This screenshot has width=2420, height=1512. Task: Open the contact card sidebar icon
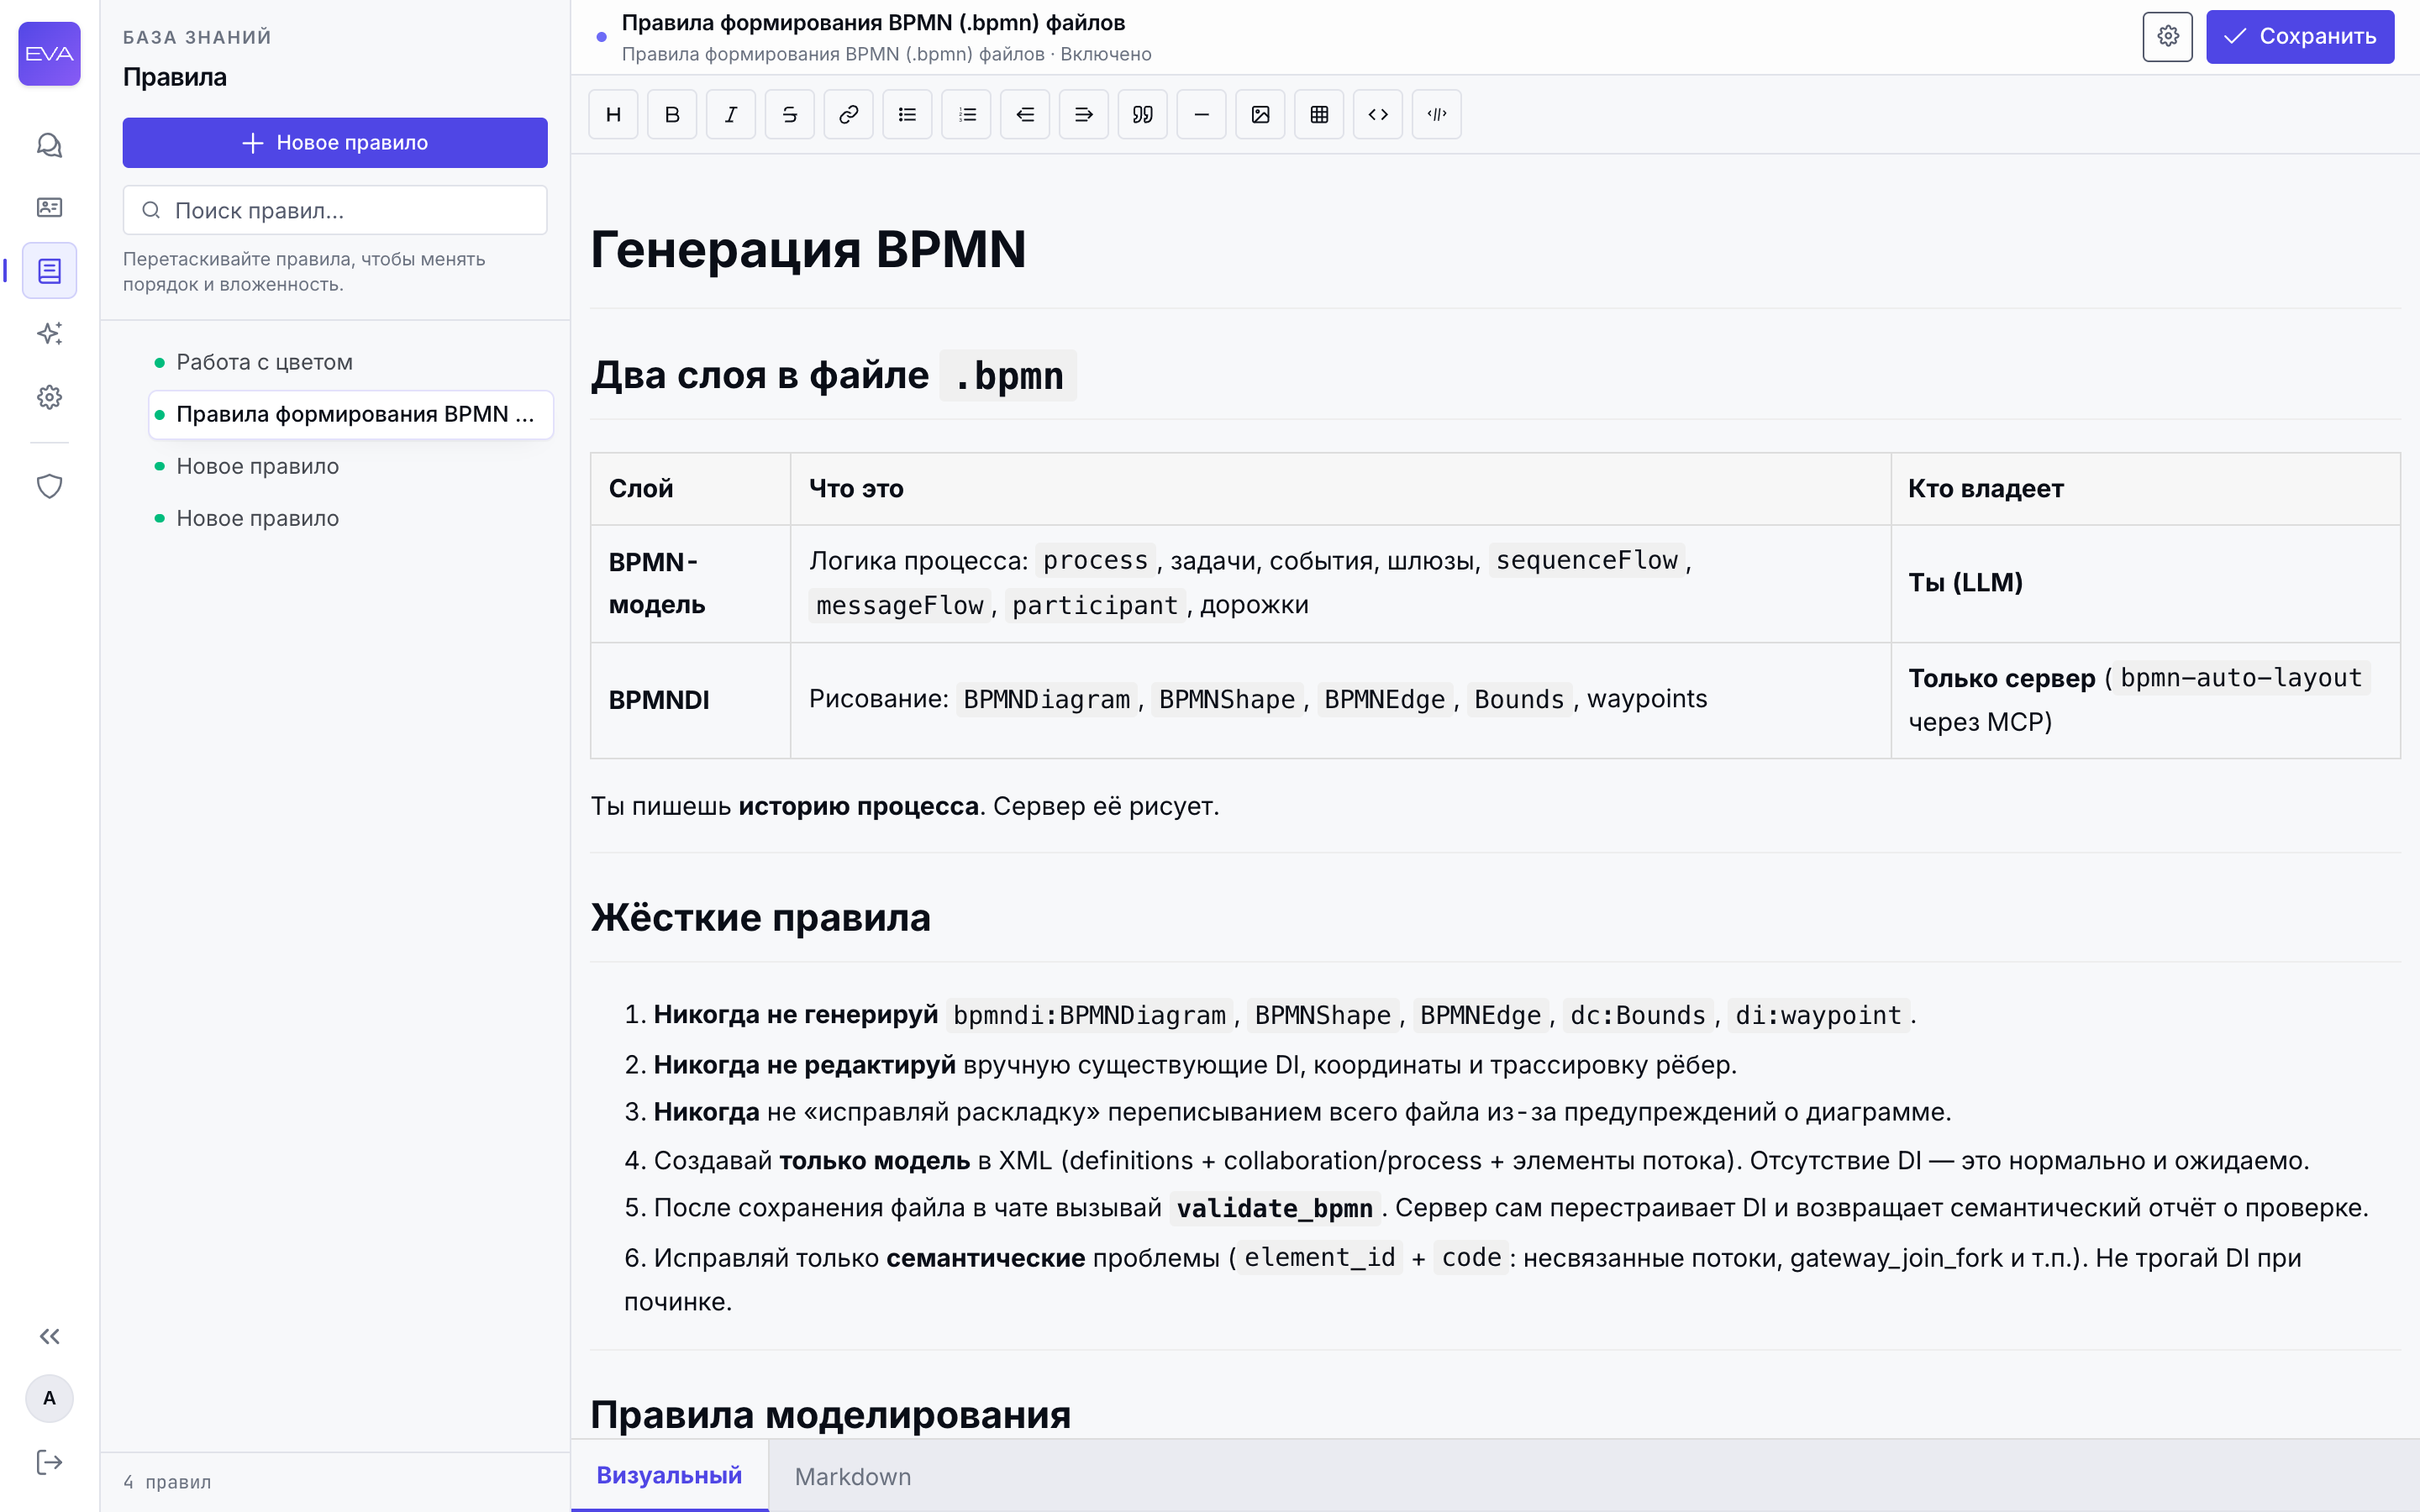coord(49,207)
